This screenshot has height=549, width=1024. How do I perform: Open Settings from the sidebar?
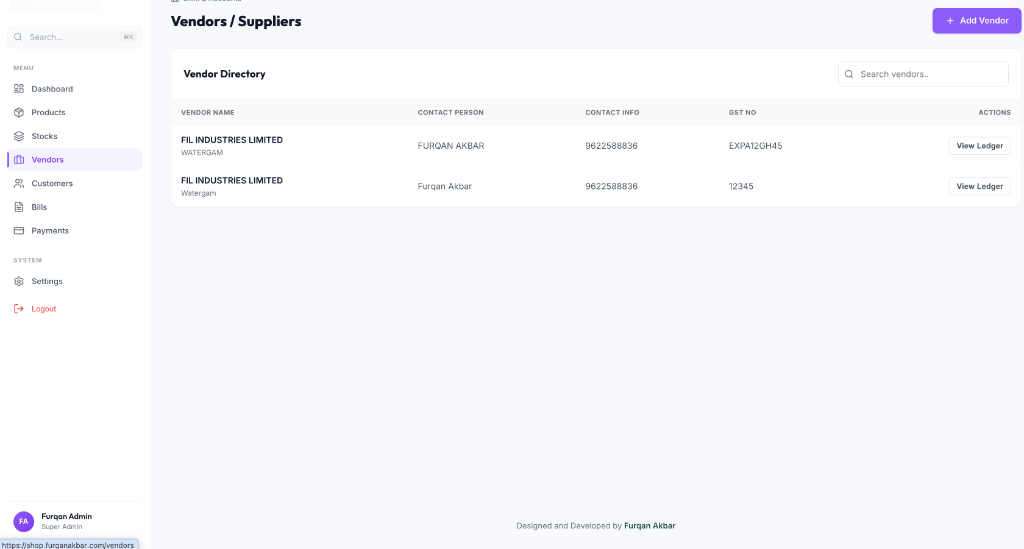coord(74,281)
